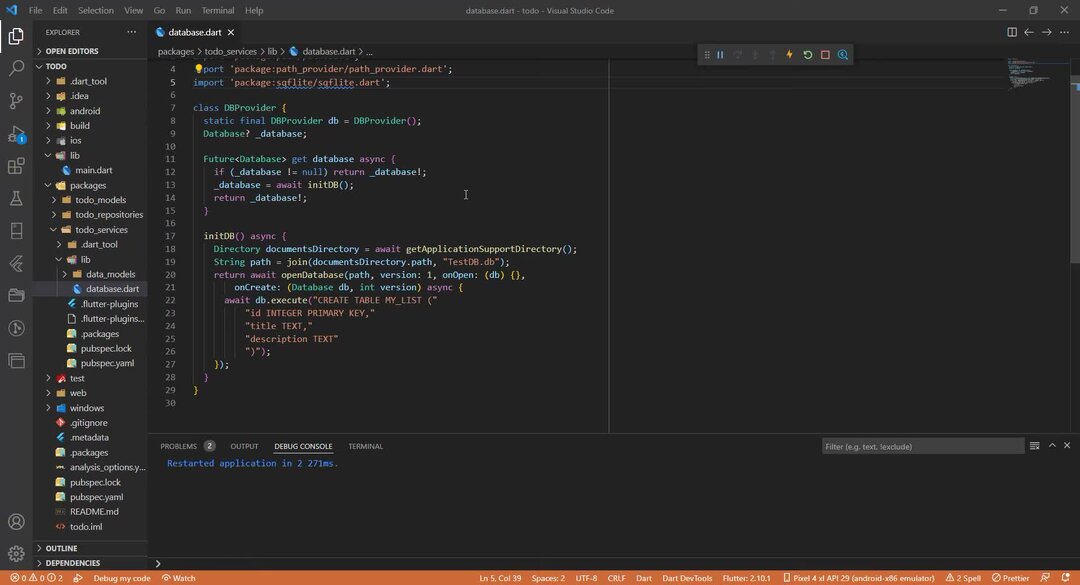The image size is (1080, 585).
Task: Open the Search view in activity bar
Action: click(x=16, y=68)
